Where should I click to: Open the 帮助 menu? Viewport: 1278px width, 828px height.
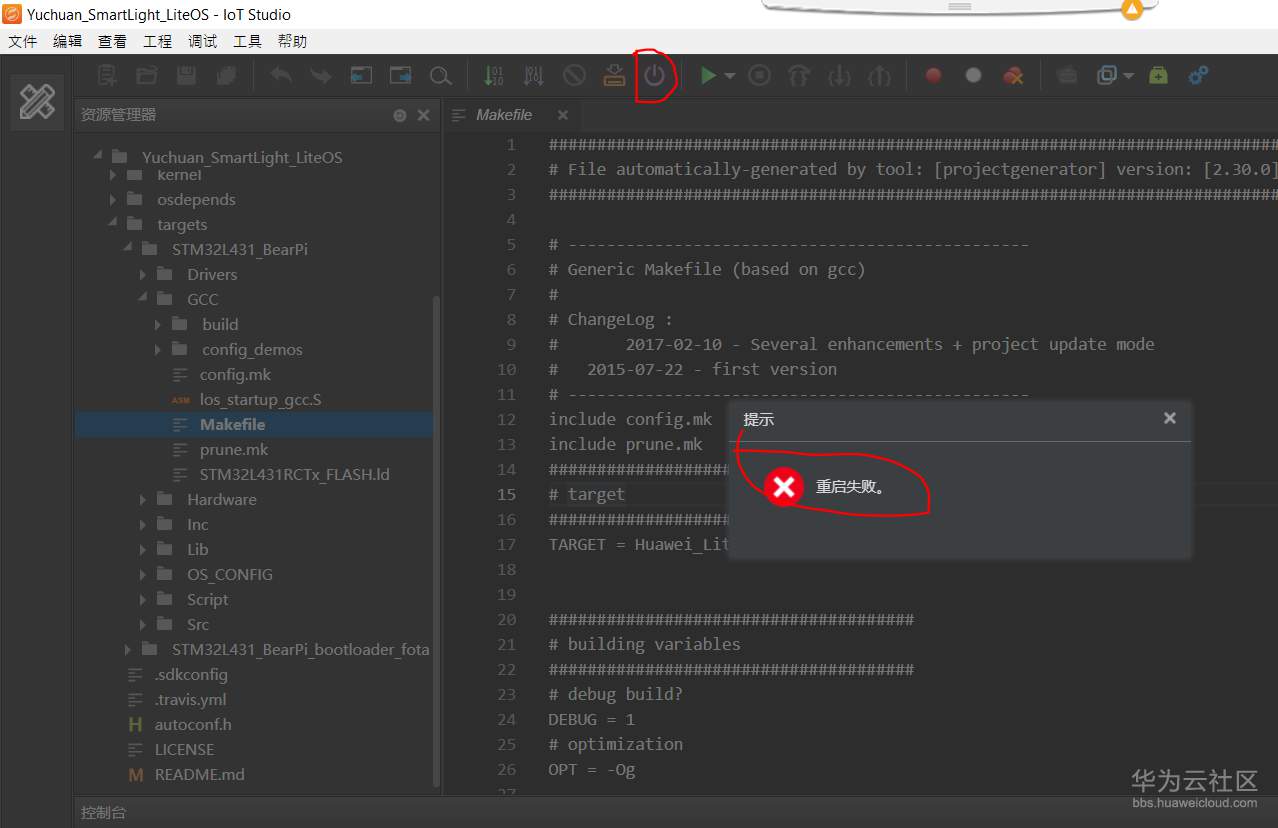tap(292, 41)
